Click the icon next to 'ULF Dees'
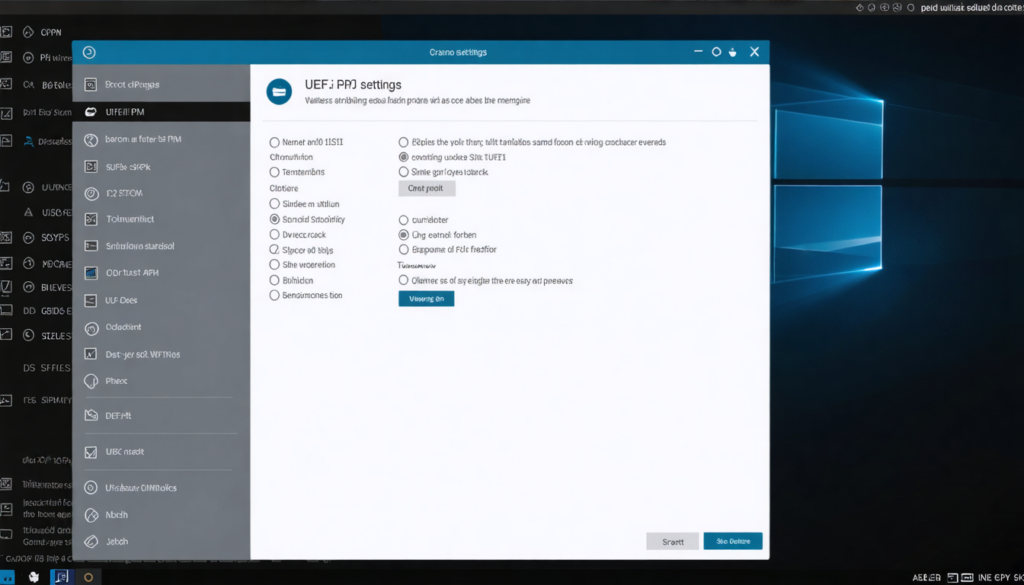This screenshot has height=585, width=1024. [91, 300]
